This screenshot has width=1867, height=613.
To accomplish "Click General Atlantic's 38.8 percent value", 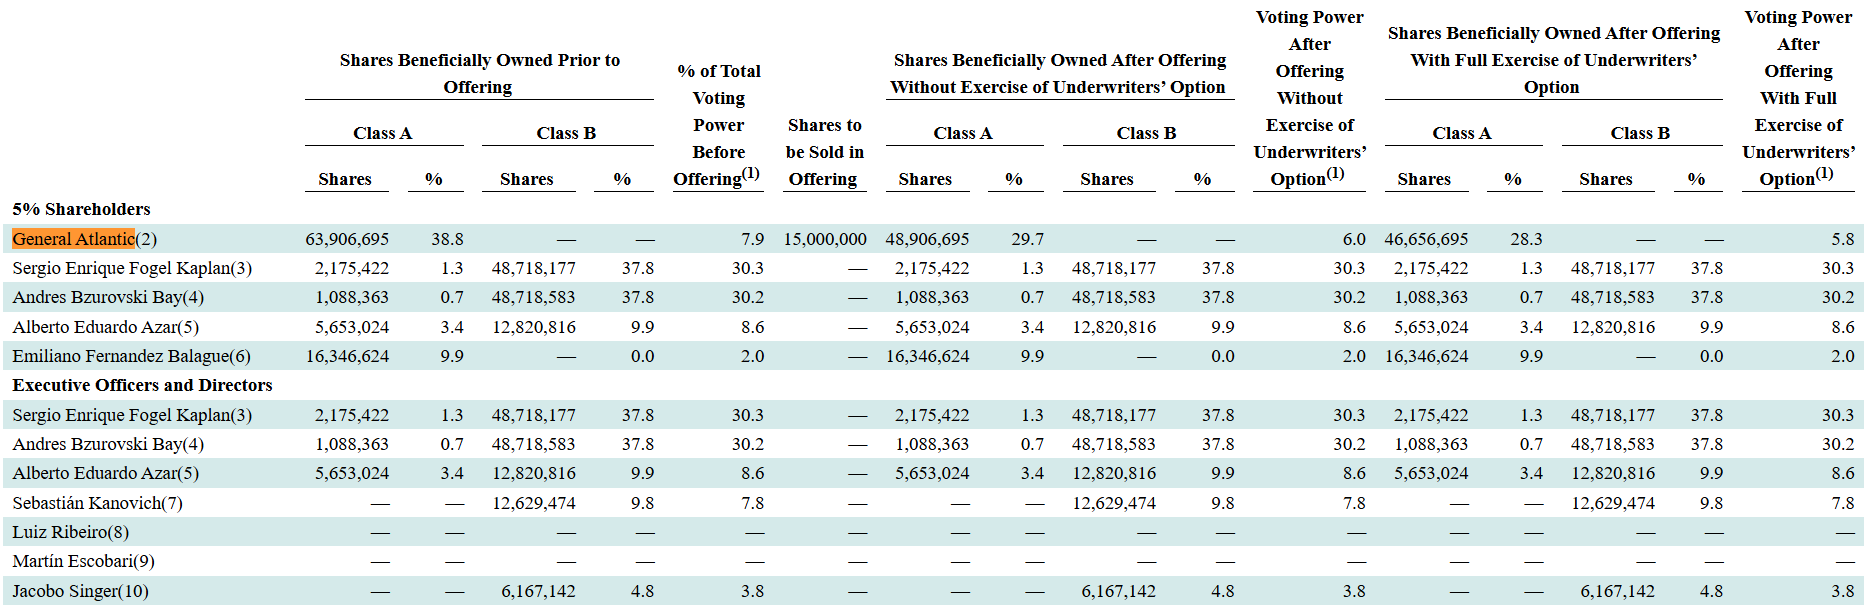I will tap(447, 239).
